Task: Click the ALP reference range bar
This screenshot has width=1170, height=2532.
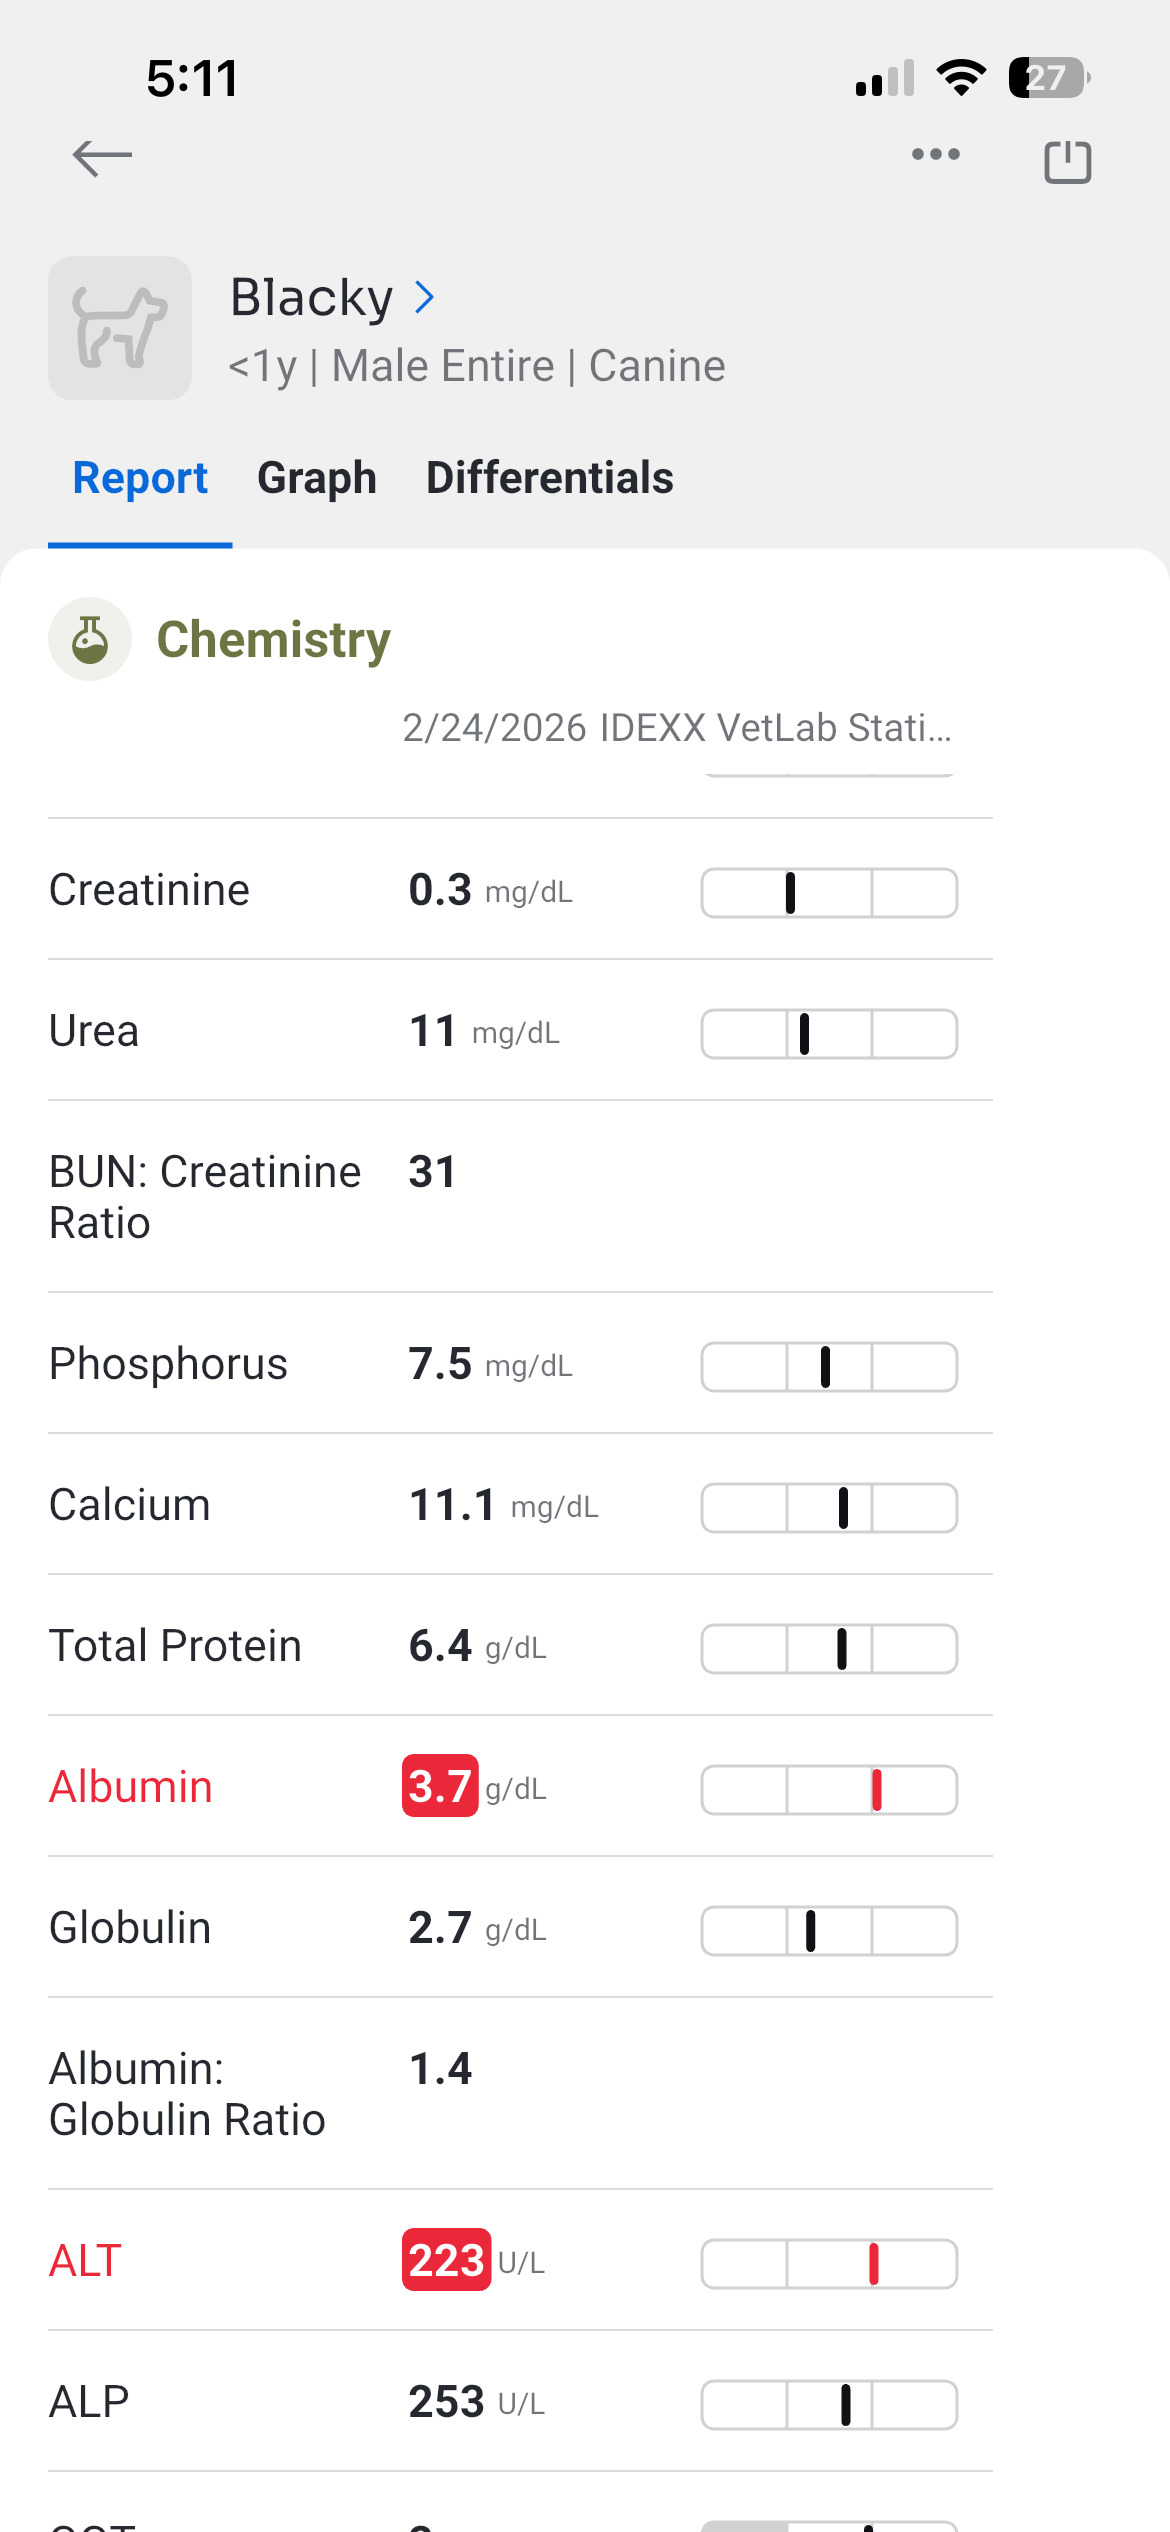Action: [x=829, y=2404]
